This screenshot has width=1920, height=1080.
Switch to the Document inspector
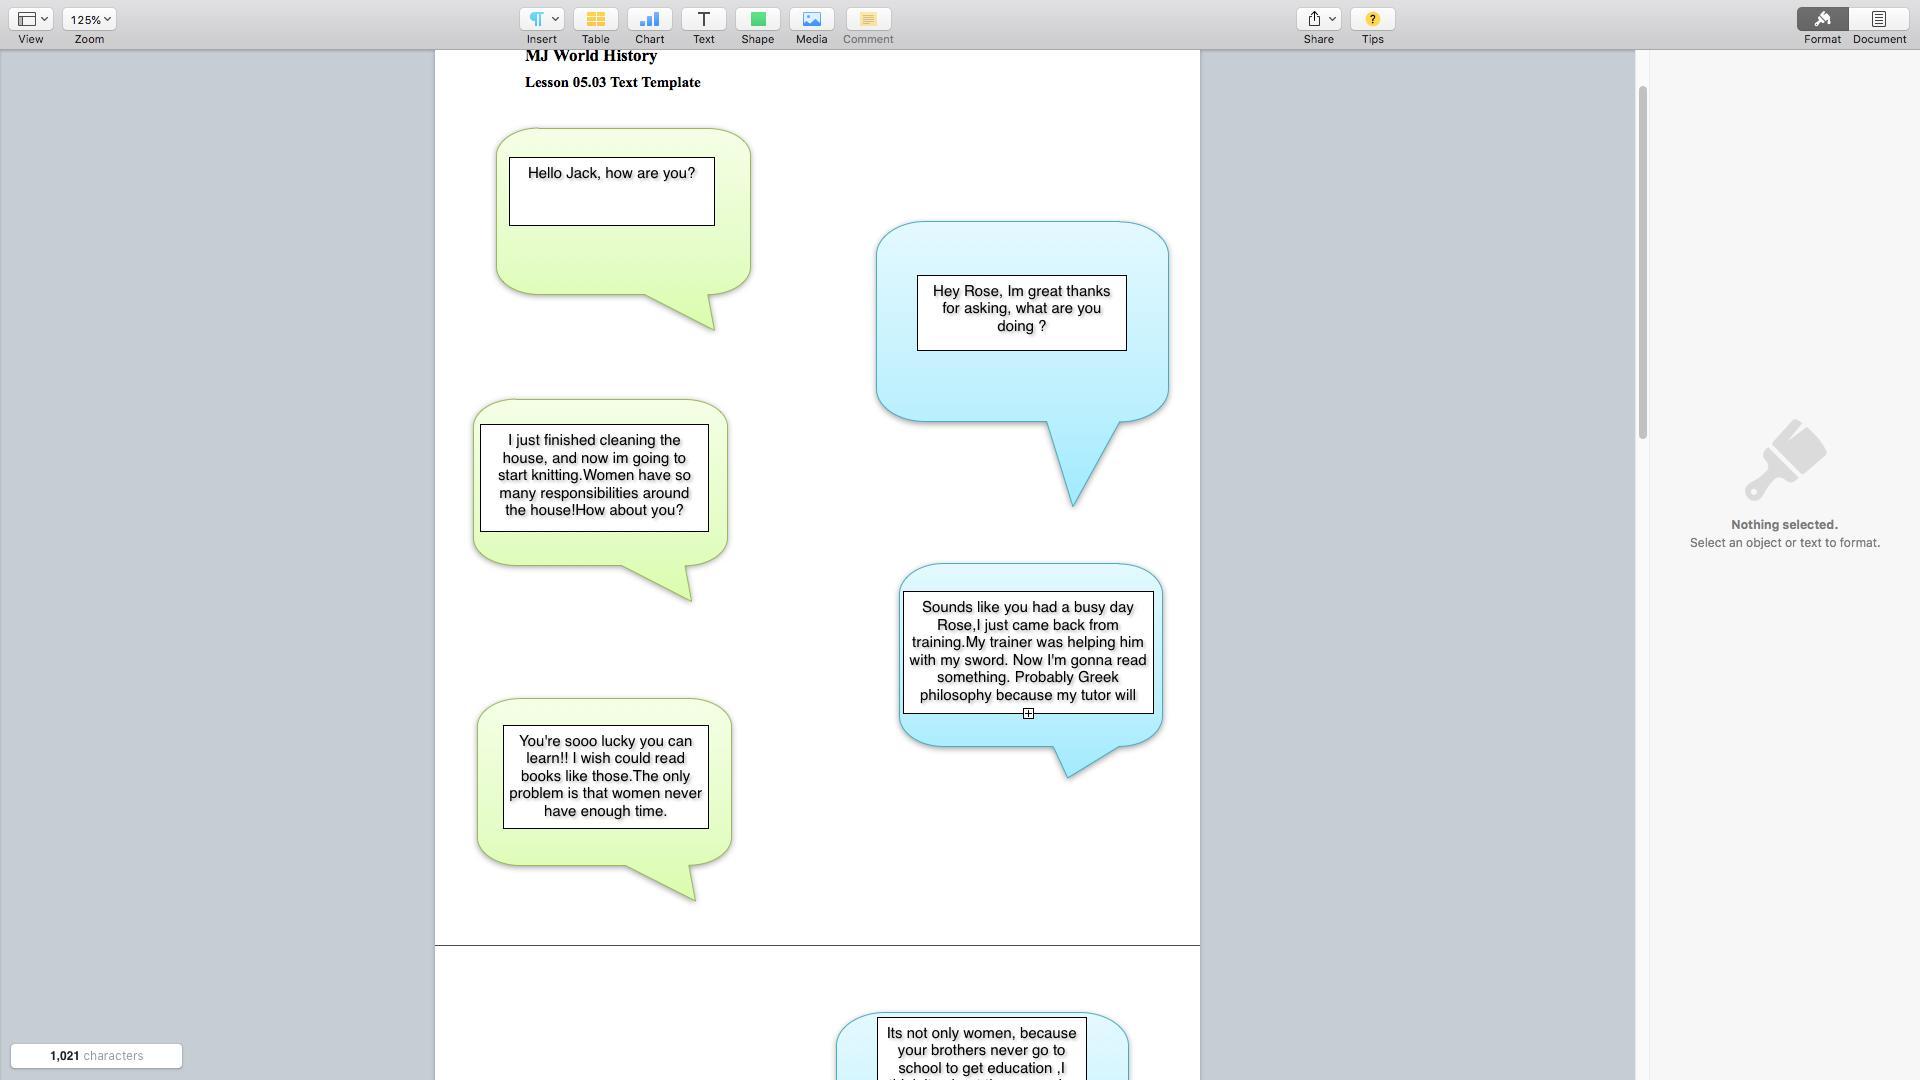(x=1878, y=19)
